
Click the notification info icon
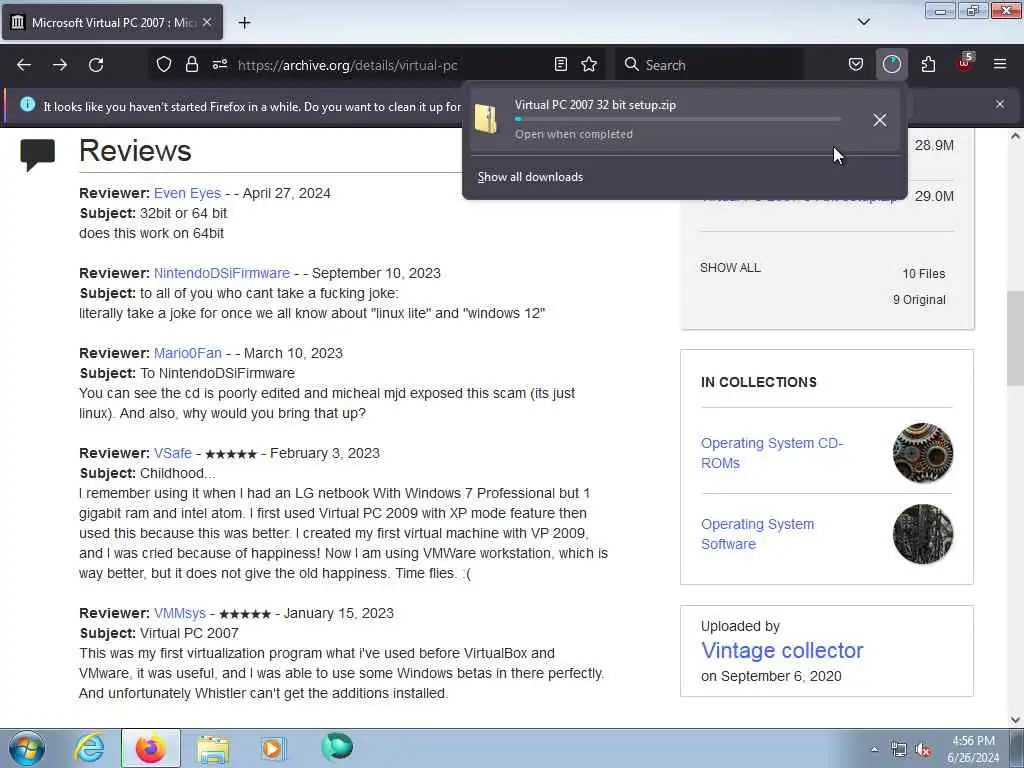click(27, 104)
